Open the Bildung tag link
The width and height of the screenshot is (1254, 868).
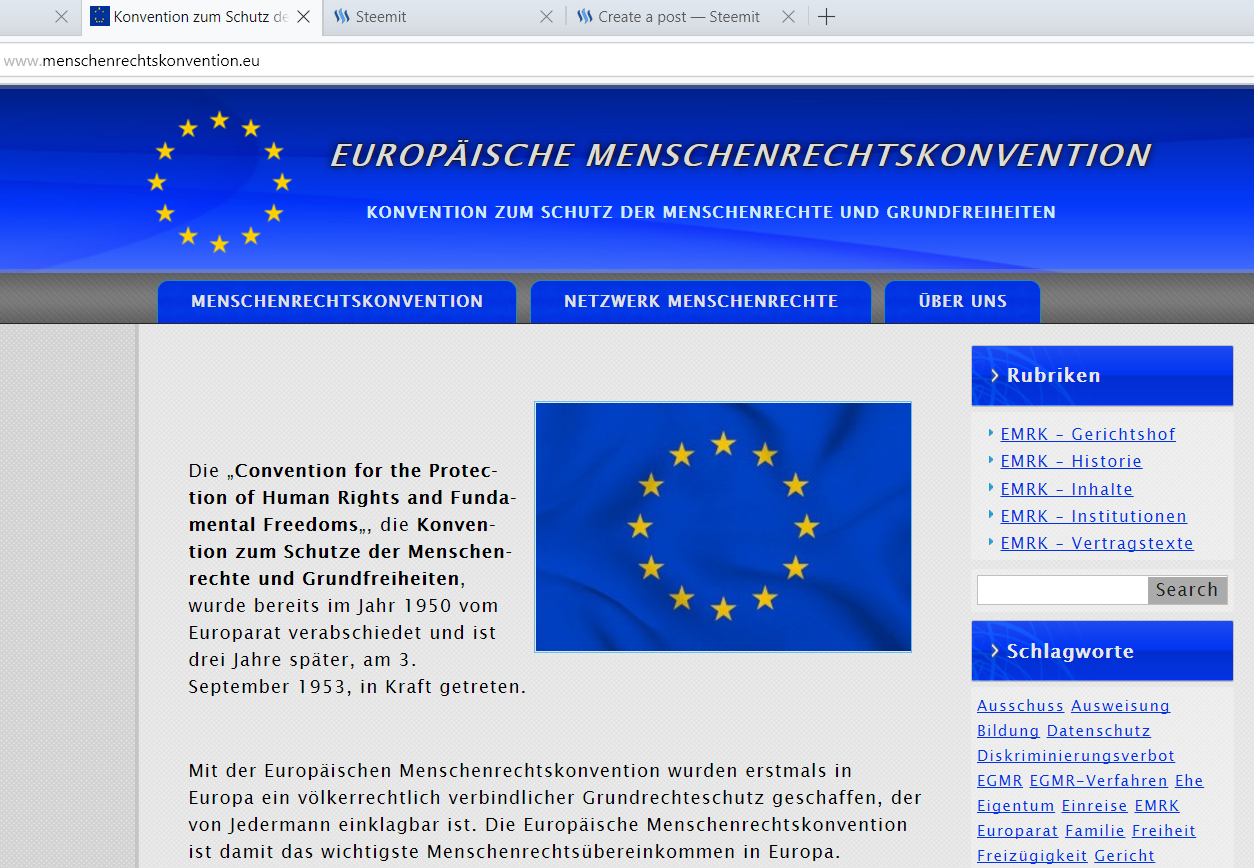click(x=1008, y=731)
